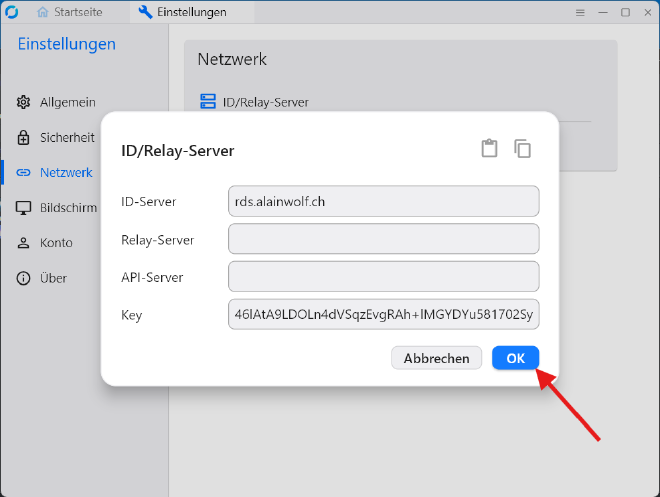The image size is (660, 497).
Task: Open the hamburger menu in title bar
Action: pyautogui.click(x=580, y=12)
